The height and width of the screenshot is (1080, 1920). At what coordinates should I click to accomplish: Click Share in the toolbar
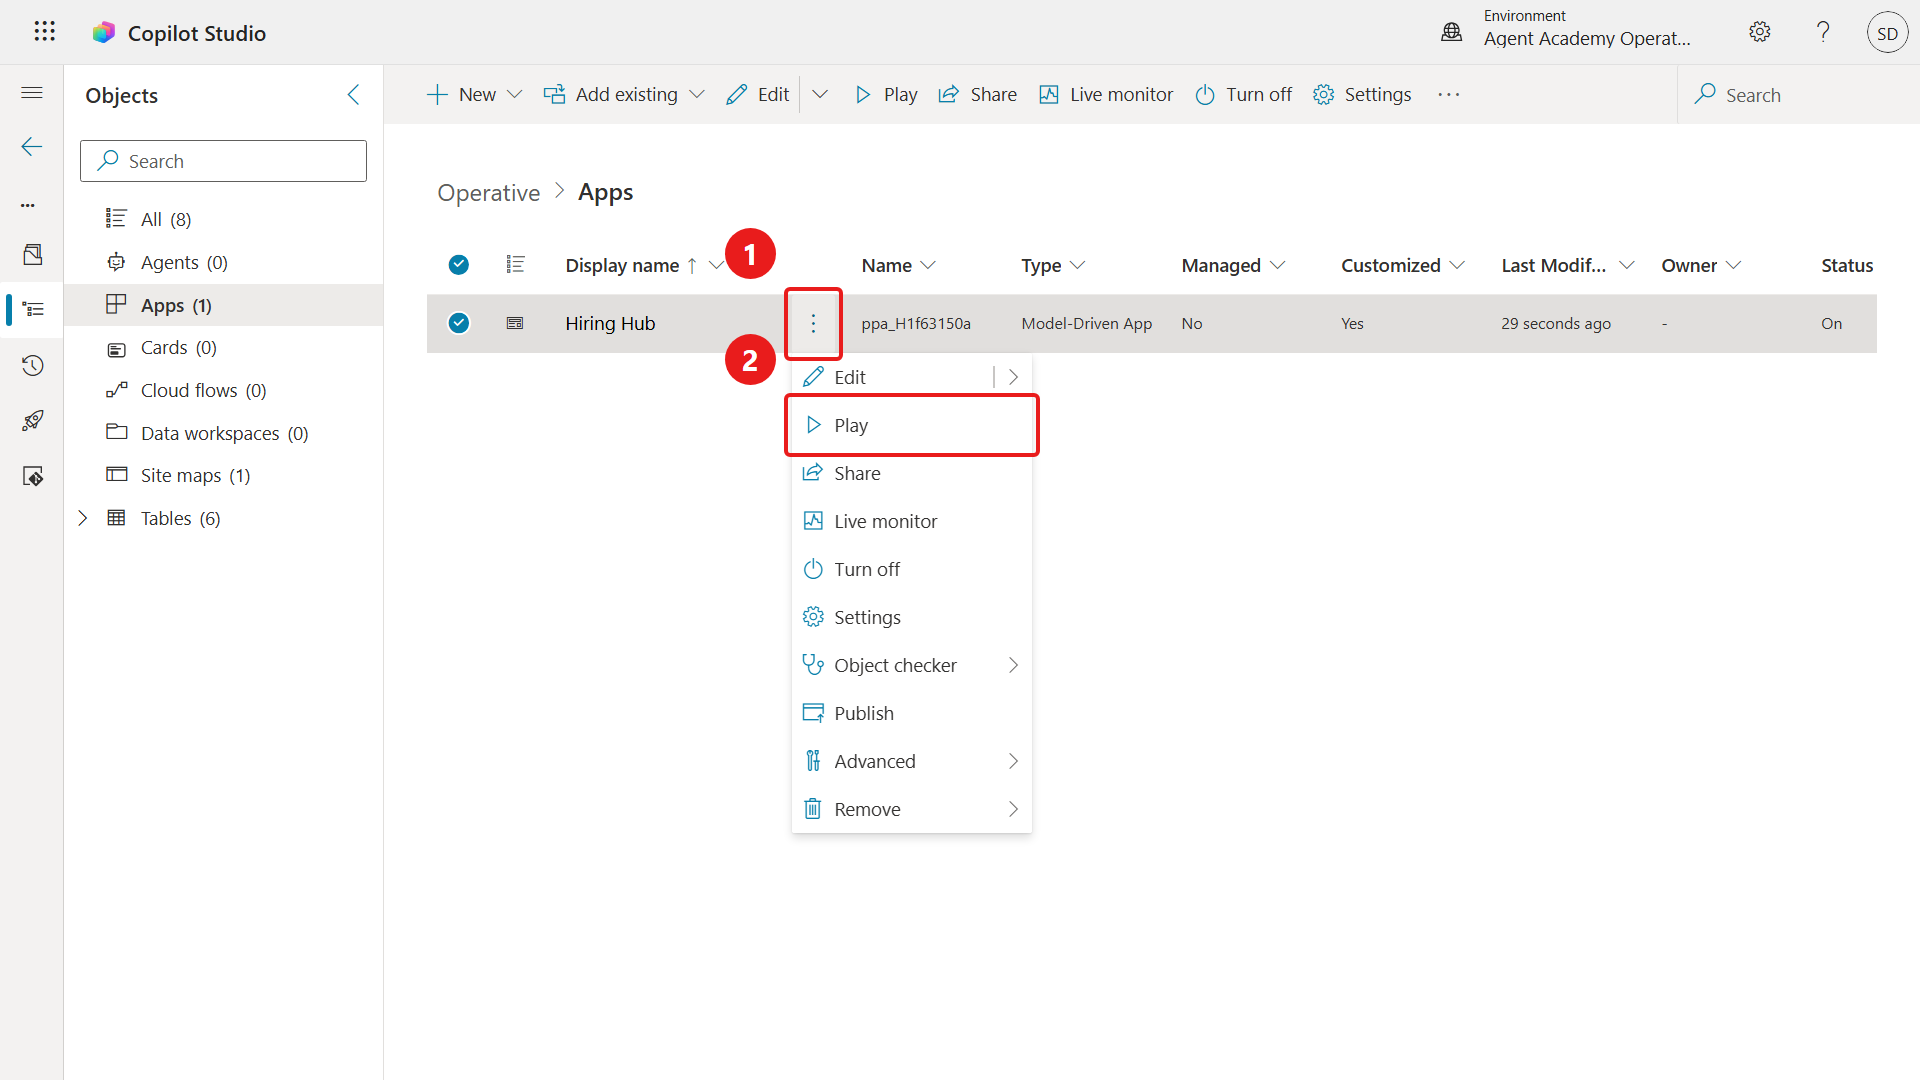[977, 94]
